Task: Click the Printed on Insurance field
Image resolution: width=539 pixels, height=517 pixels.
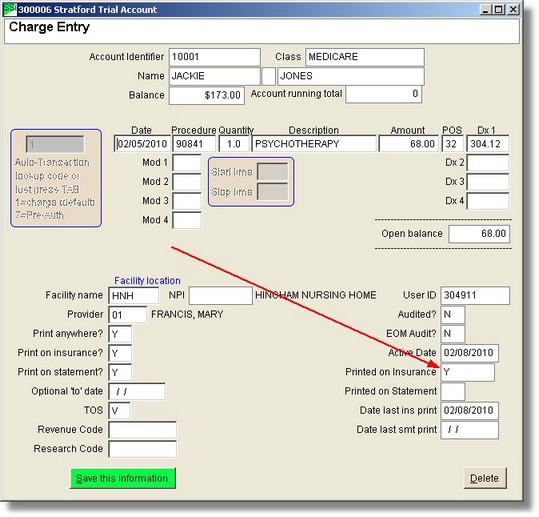Action: [x=468, y=373]
